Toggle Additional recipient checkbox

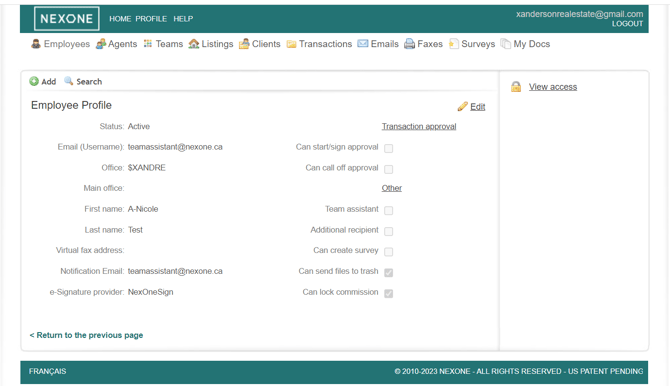pos(388,231)
